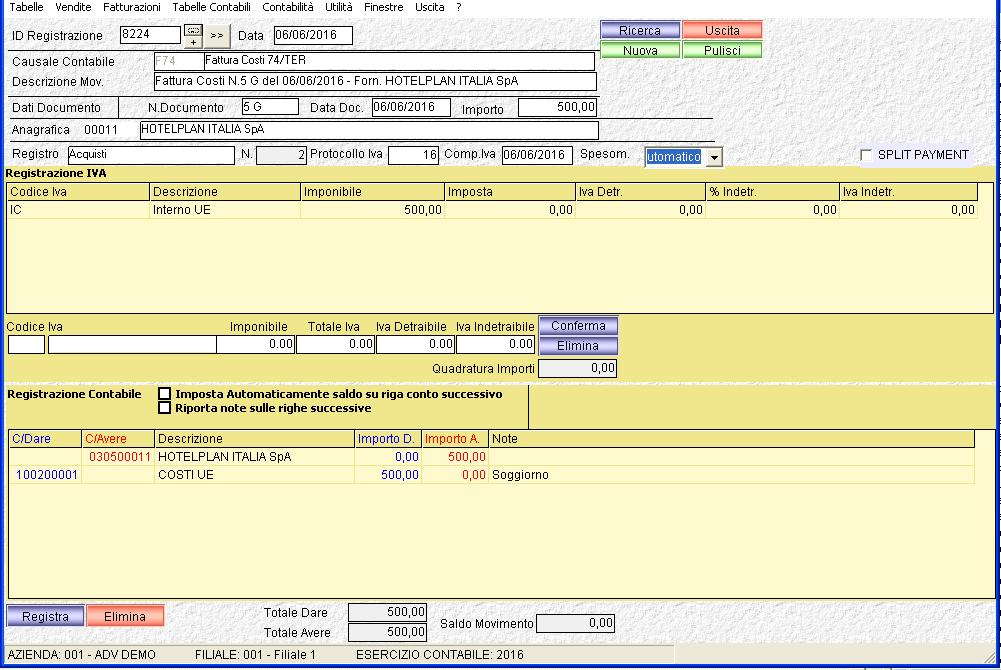Image resolution: width=1001 pixels, height=670 pixels.
Task: Open the Tabelle Contabili menu
Action: (x=211, y=7)
